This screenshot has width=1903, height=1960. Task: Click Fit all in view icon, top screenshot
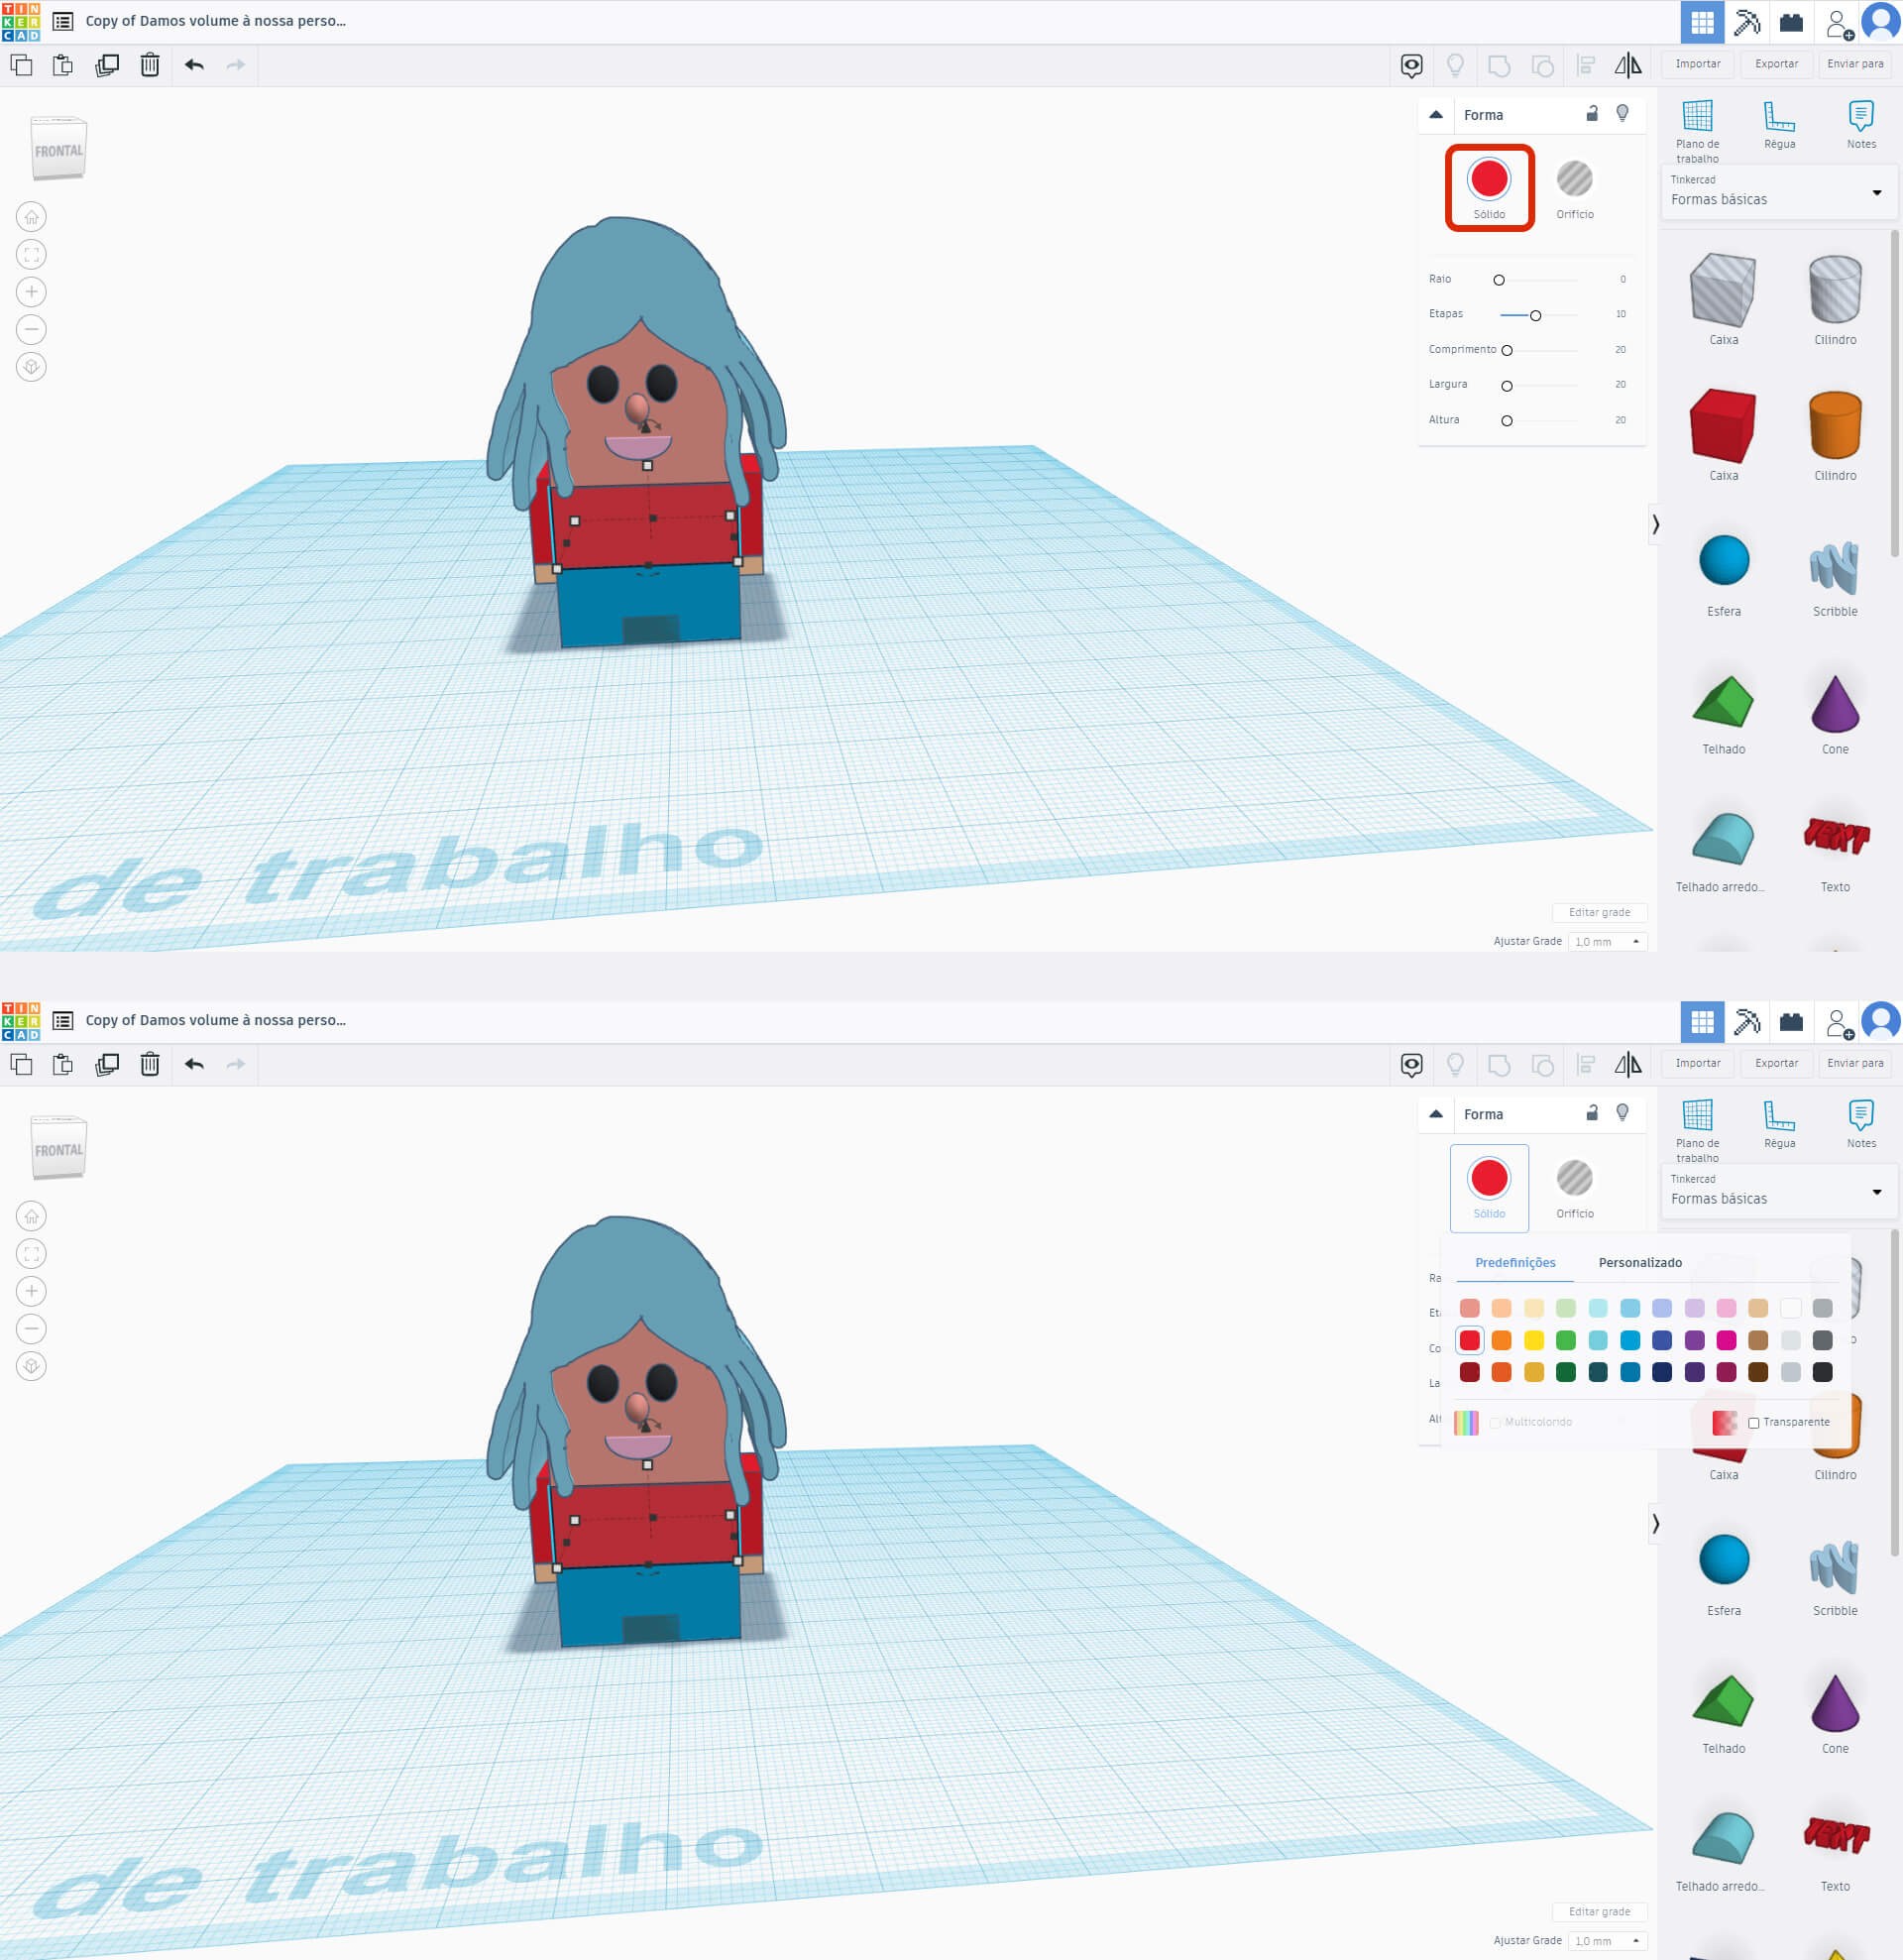click(x=32, y=255)
